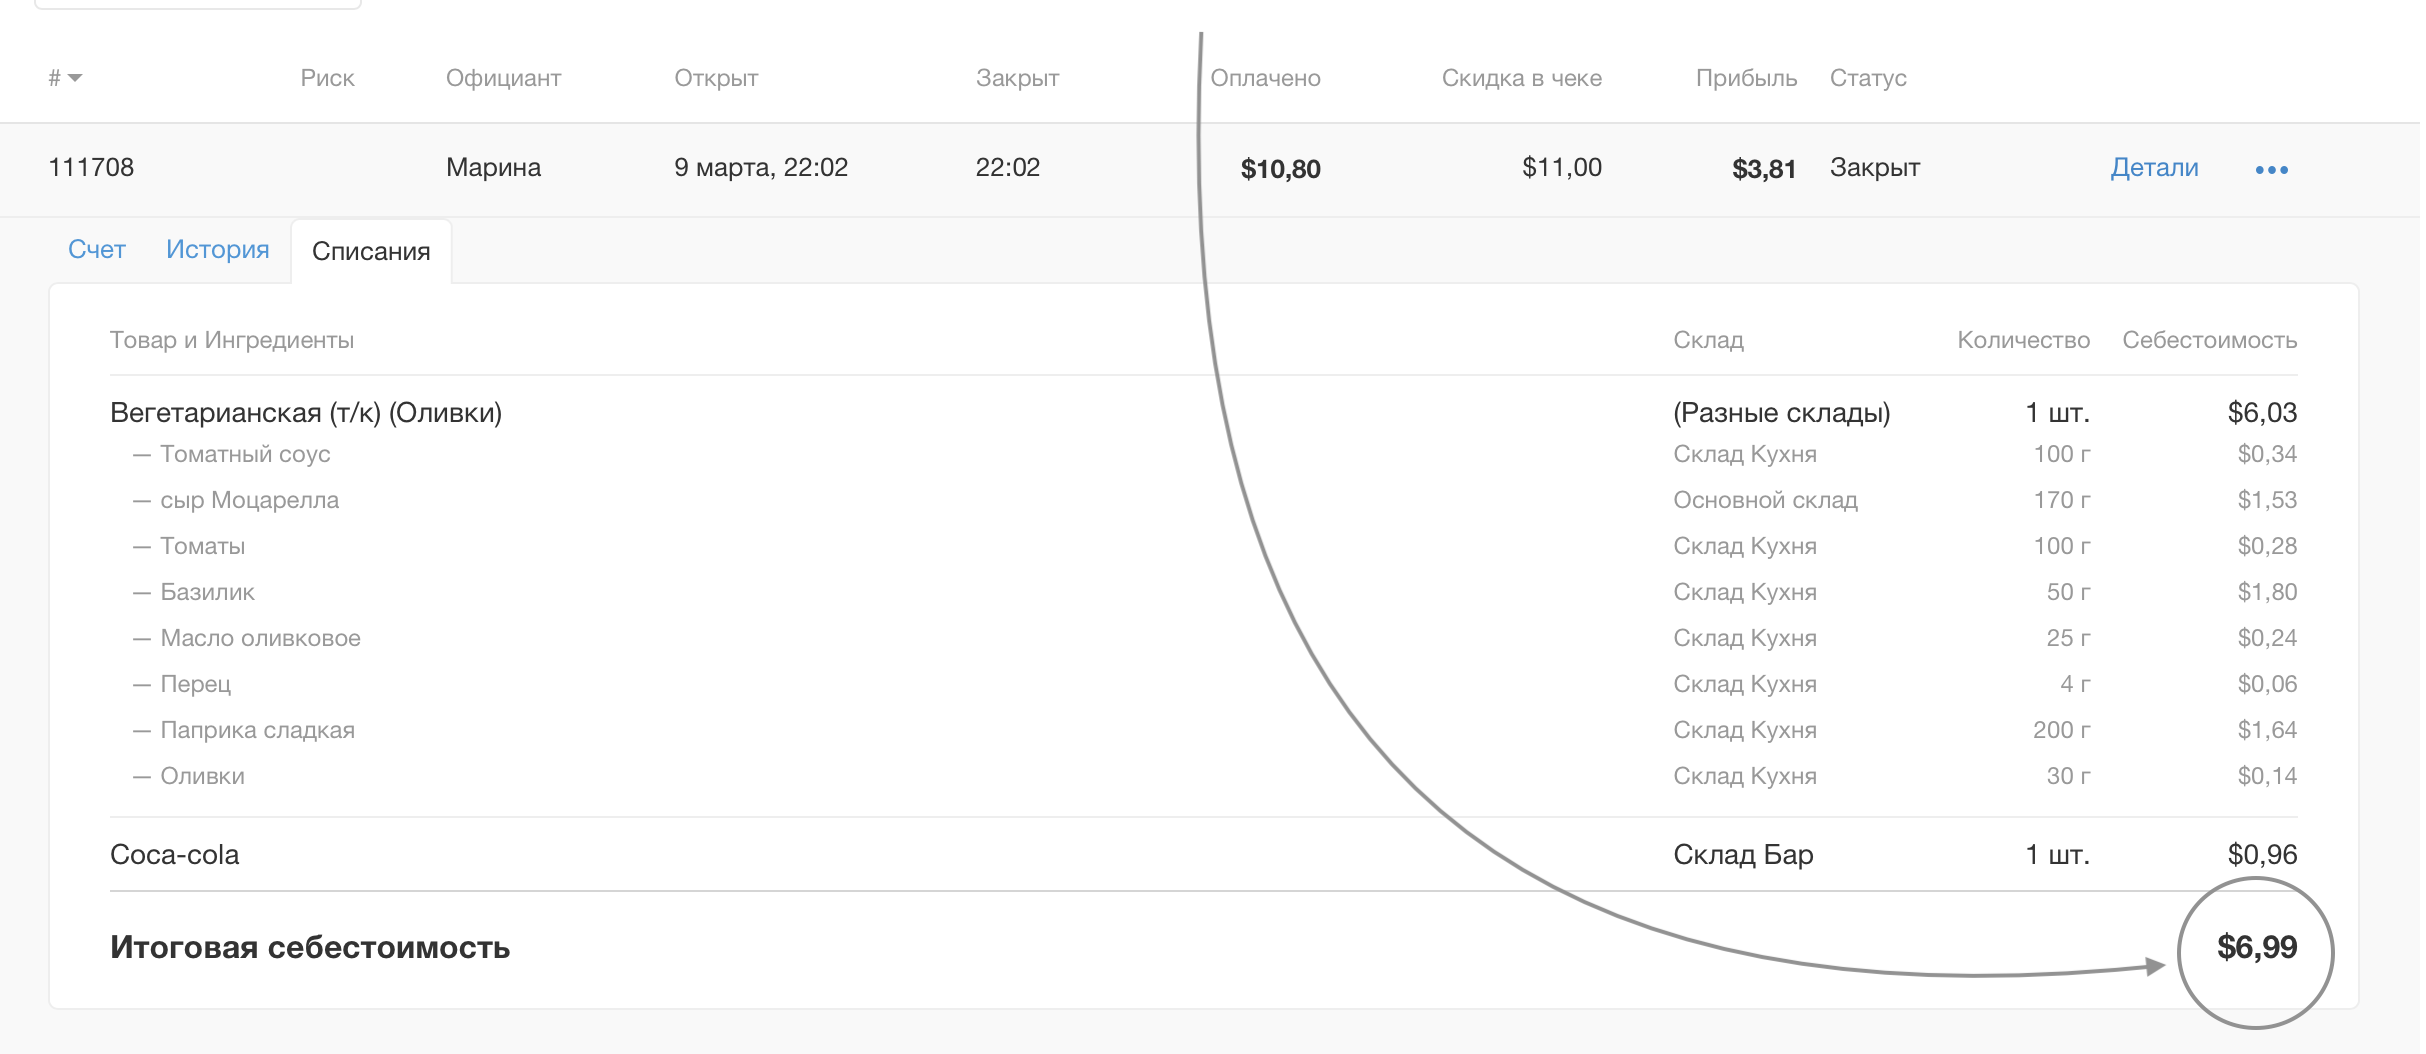This screenshot has width=2426, height=1054.
Task: Open the Детали link
Action: coord(2154,167)
